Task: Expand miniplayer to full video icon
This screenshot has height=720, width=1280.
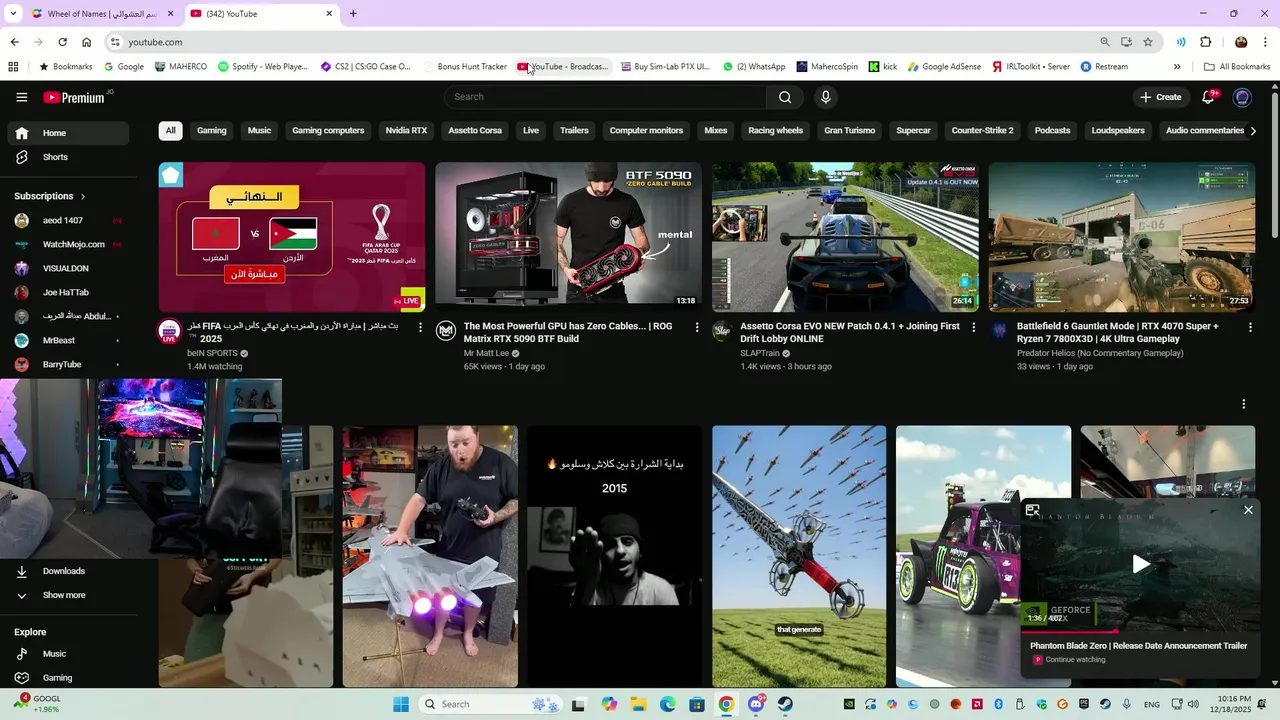Action: pos(1033,510)
